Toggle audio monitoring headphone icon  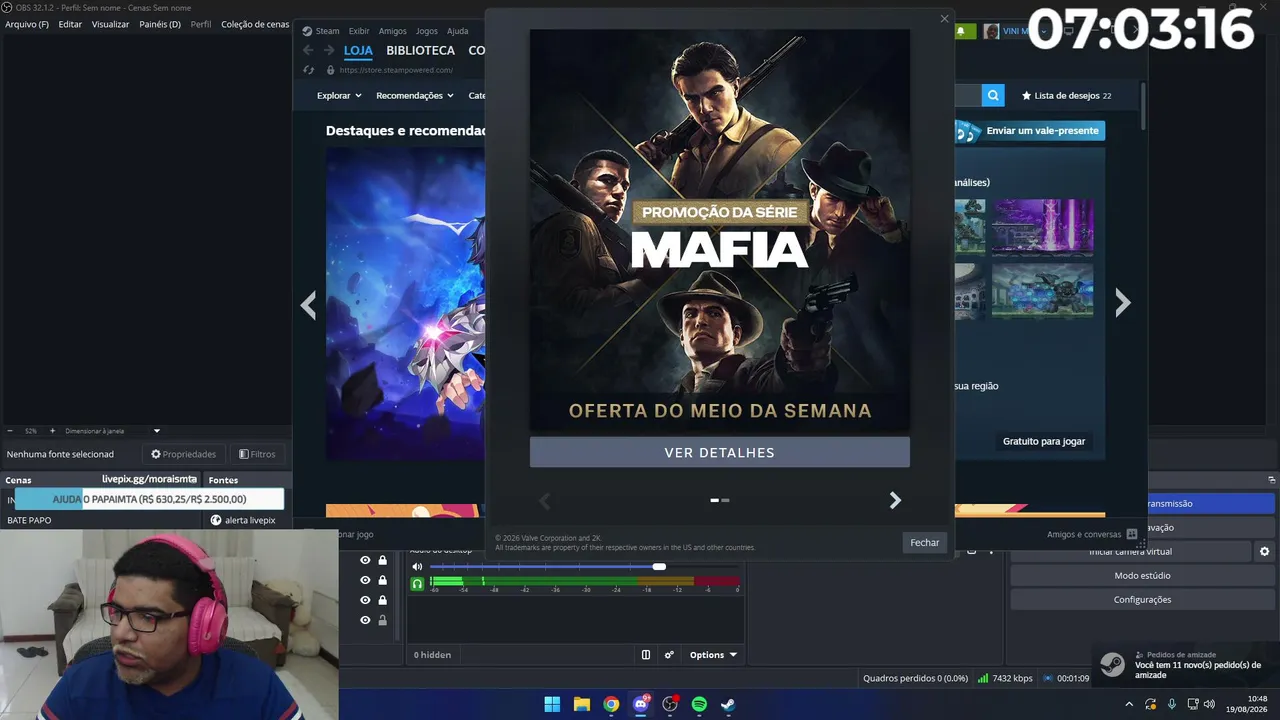point(418,583)
